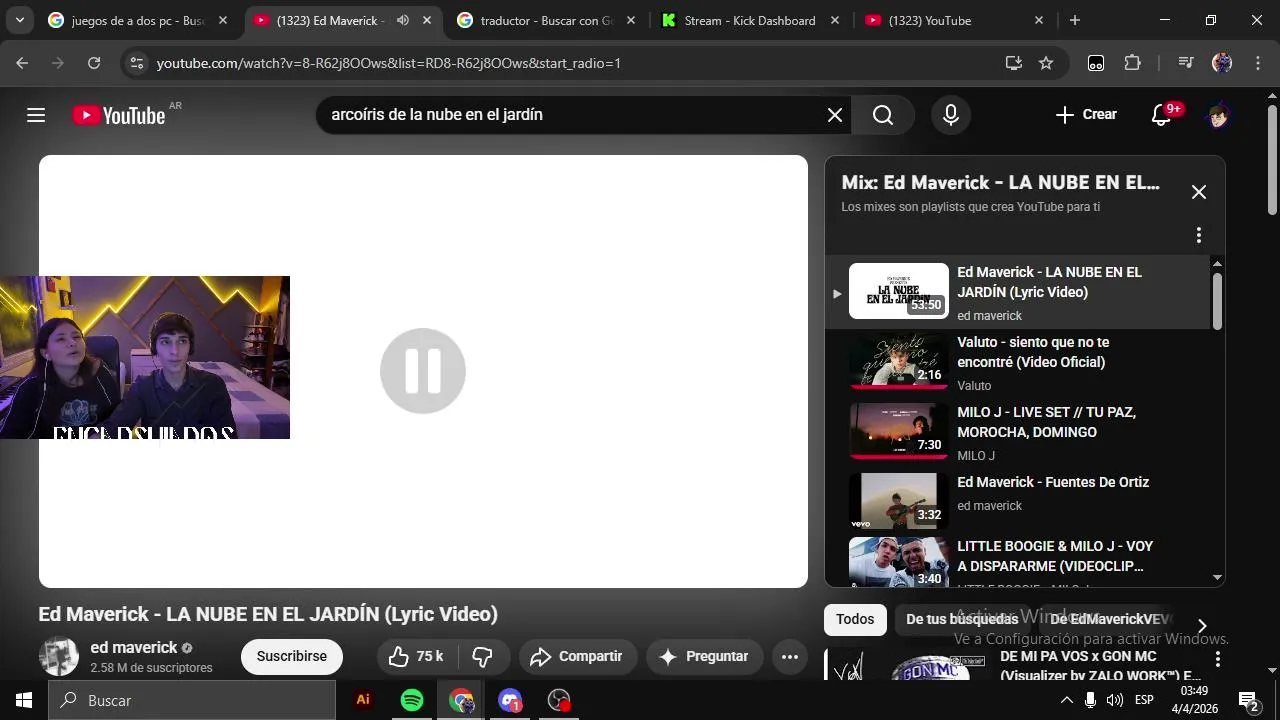
Task: Click the page vertical scrollbar
Action: tap(1272, 160)
